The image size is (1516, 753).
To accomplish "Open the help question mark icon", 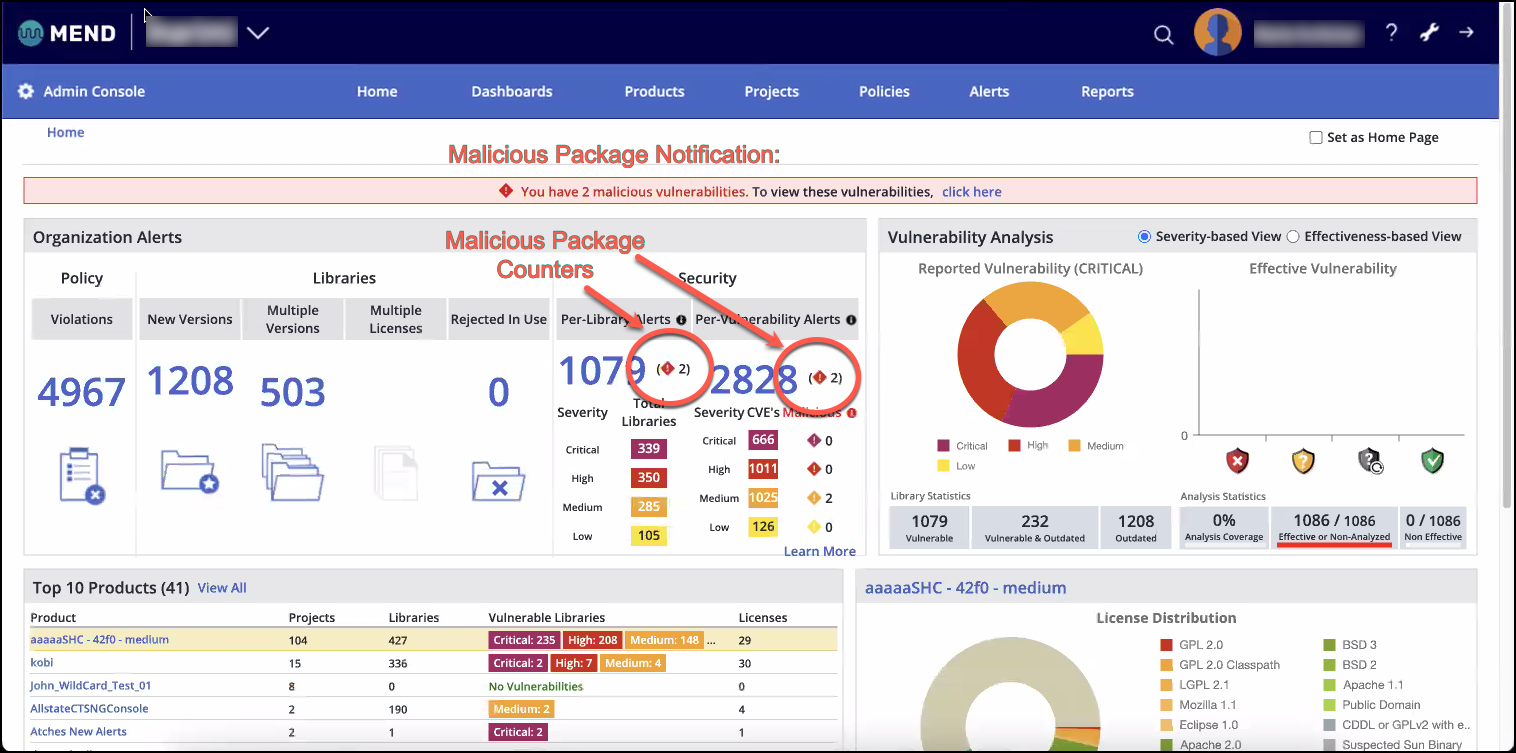I will [1391, 32].
